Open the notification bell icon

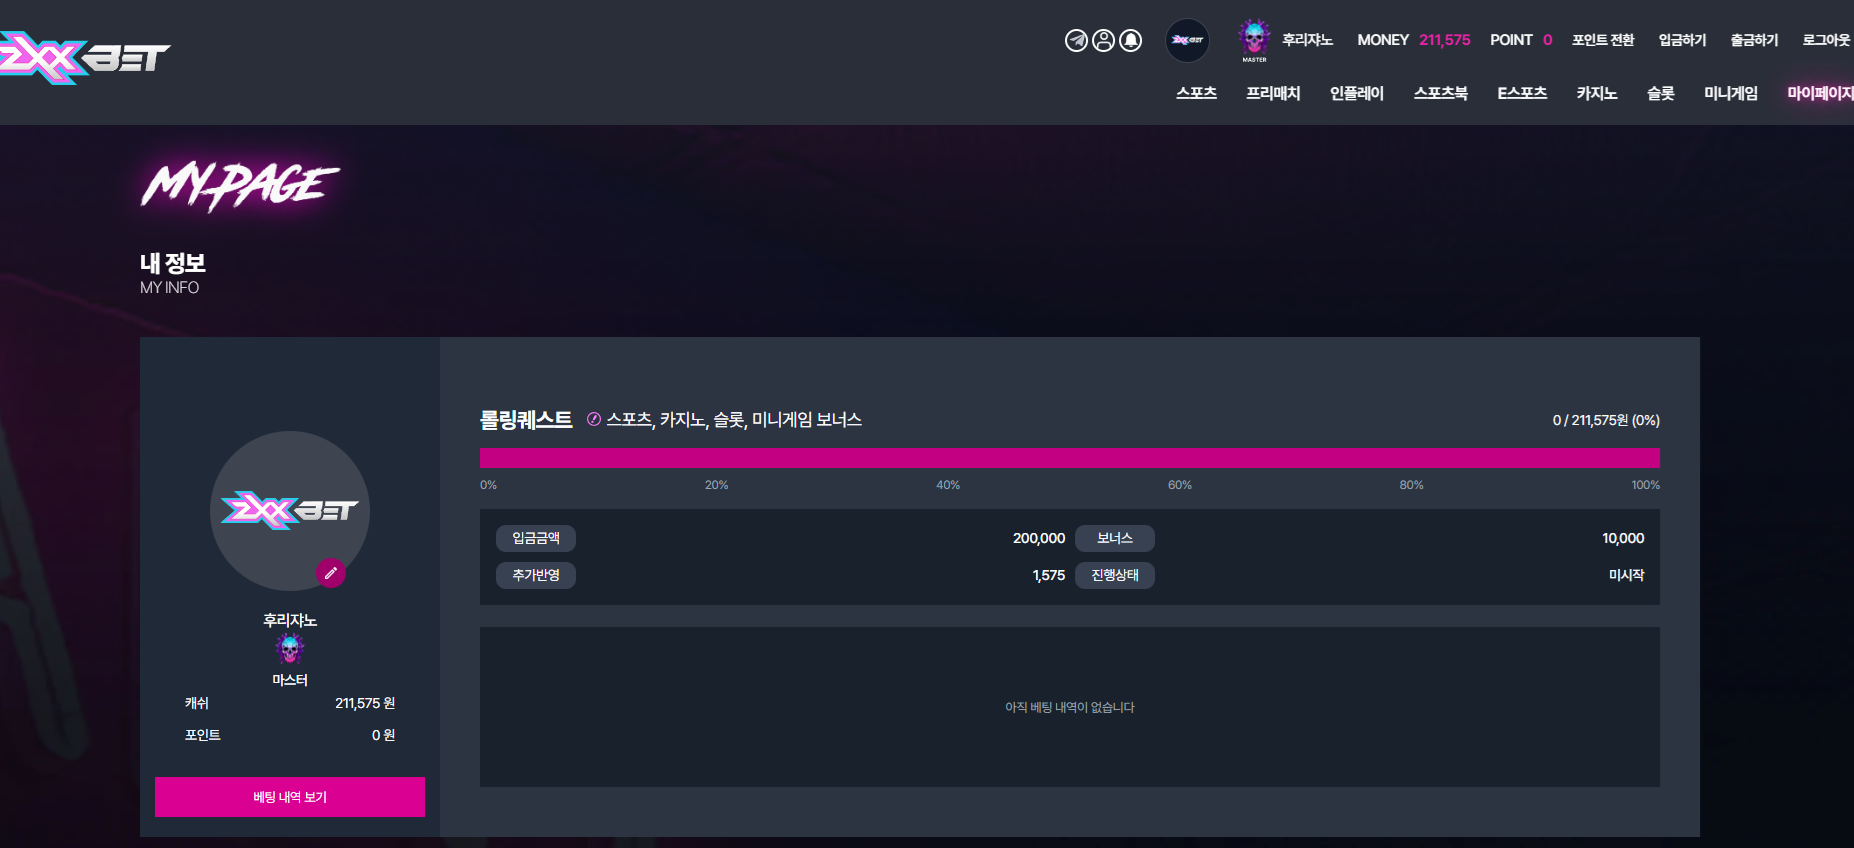1131,40
